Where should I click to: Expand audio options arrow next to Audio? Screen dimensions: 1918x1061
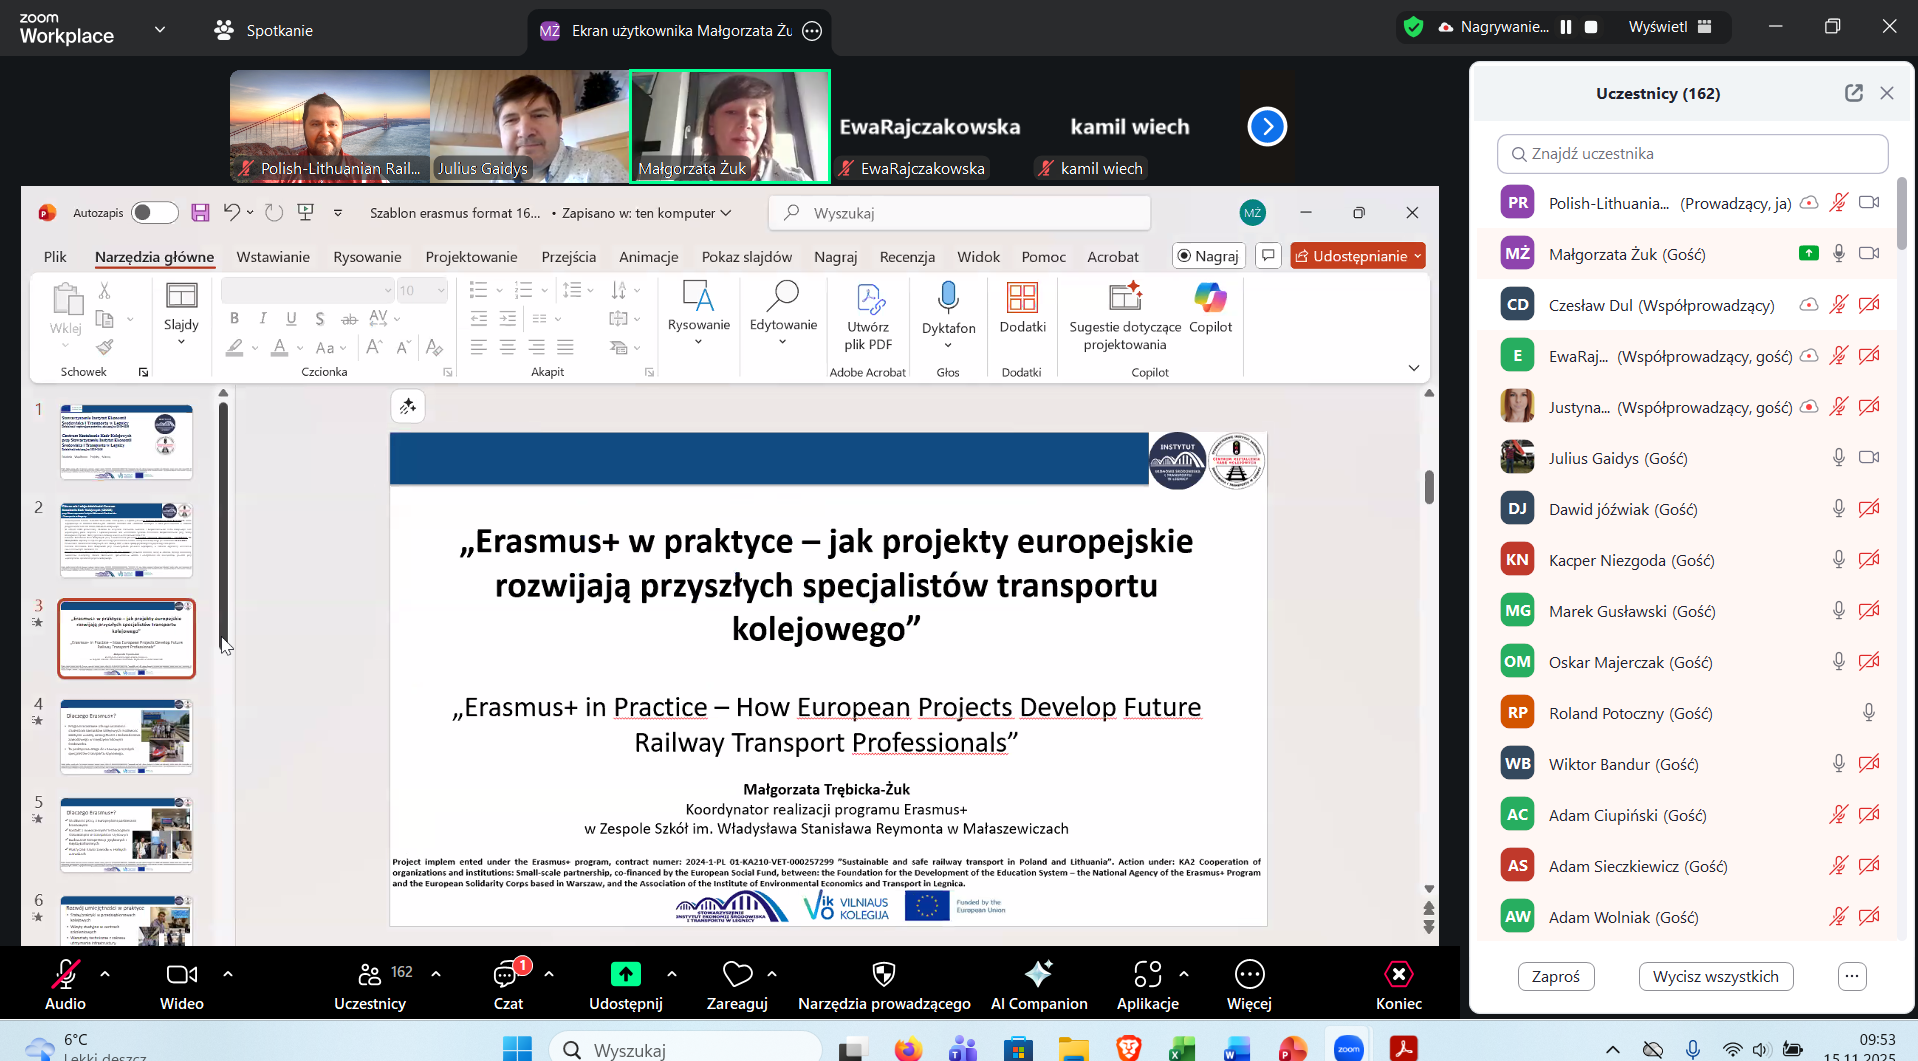coord(105,973)
